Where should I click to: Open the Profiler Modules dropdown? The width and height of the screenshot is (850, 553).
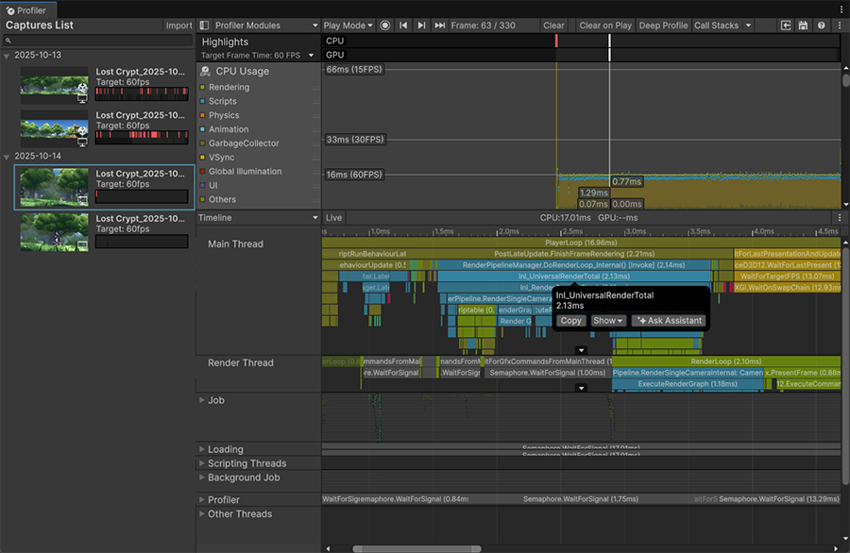coord(266,25)
